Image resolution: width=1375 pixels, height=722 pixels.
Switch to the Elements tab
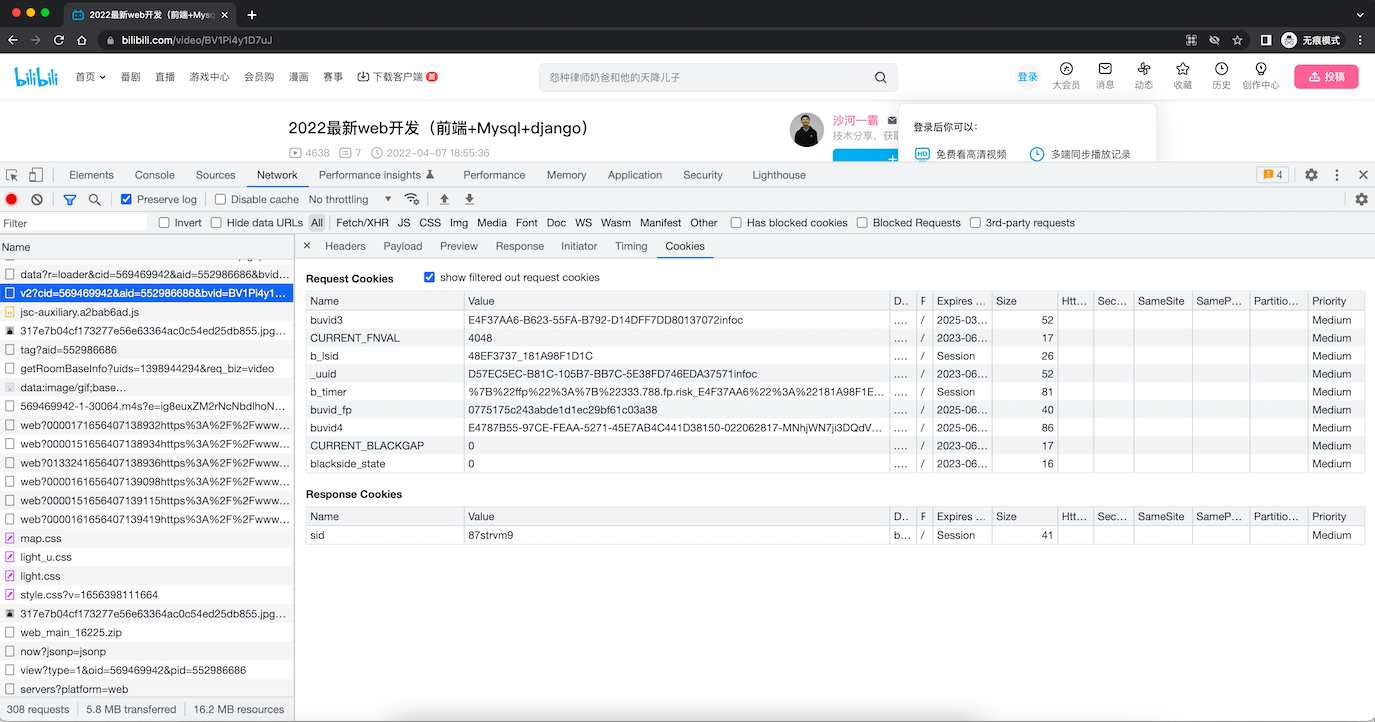[91, 175]
